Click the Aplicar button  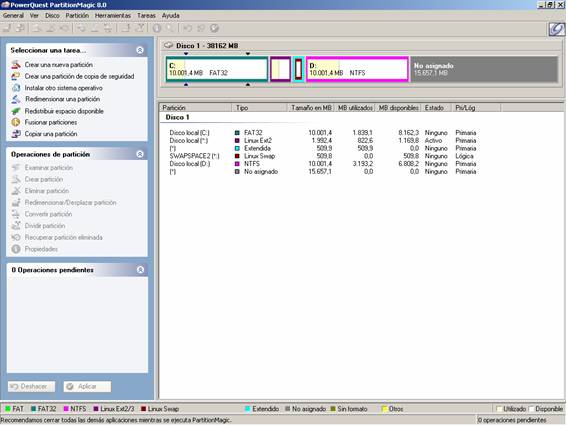[x=87, y=386]
